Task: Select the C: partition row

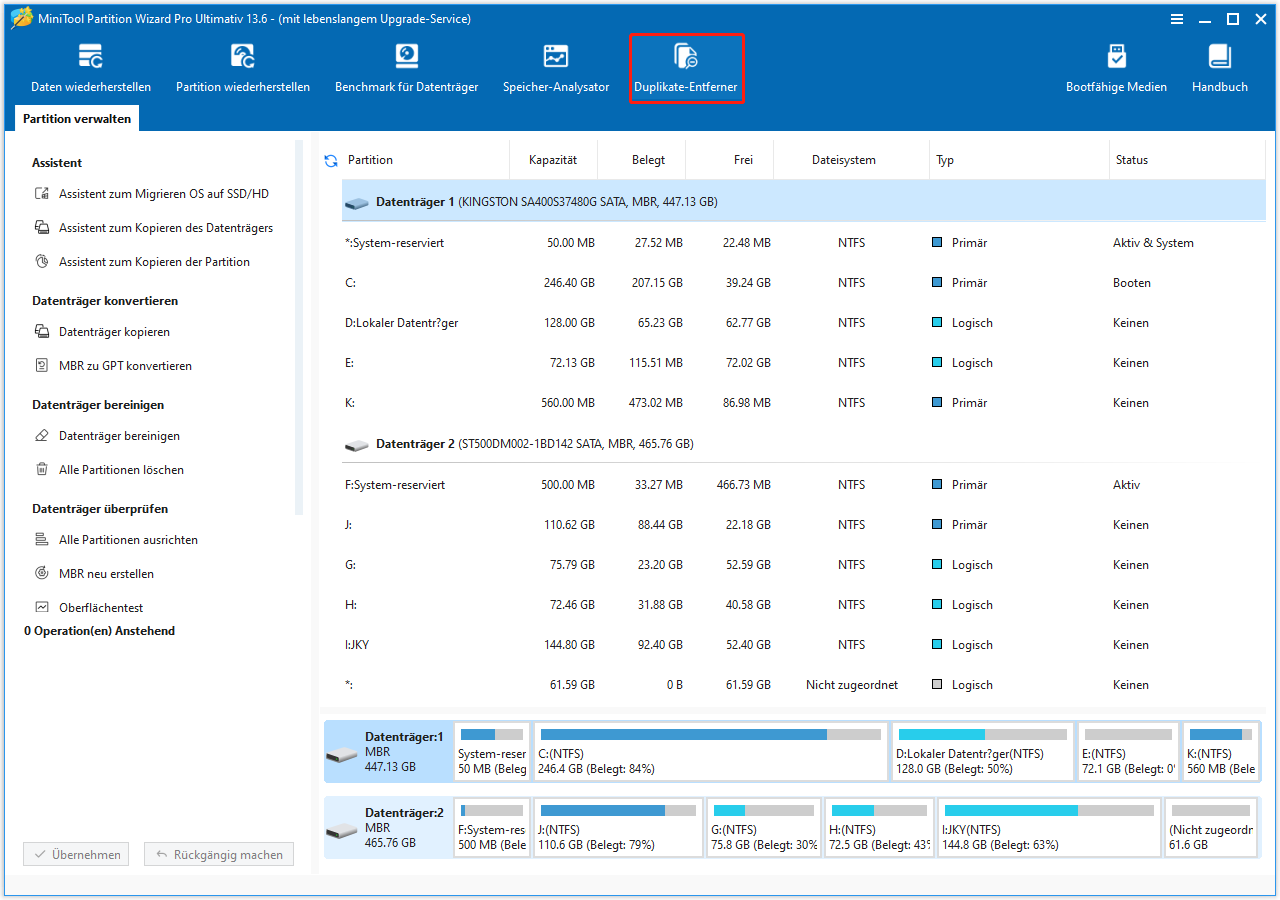Action: pyautogui.click(x=804, y=283)
